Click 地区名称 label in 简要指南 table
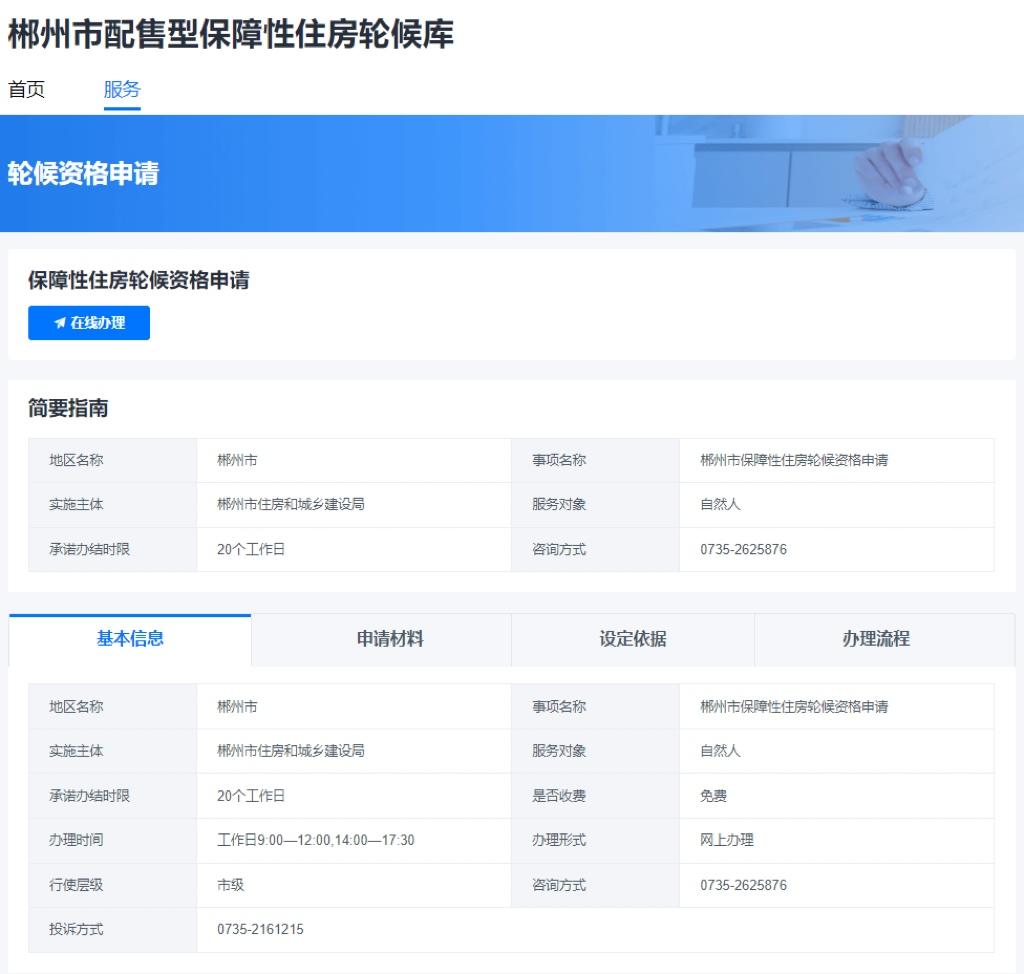1024x974 pixels. (76, 461)
